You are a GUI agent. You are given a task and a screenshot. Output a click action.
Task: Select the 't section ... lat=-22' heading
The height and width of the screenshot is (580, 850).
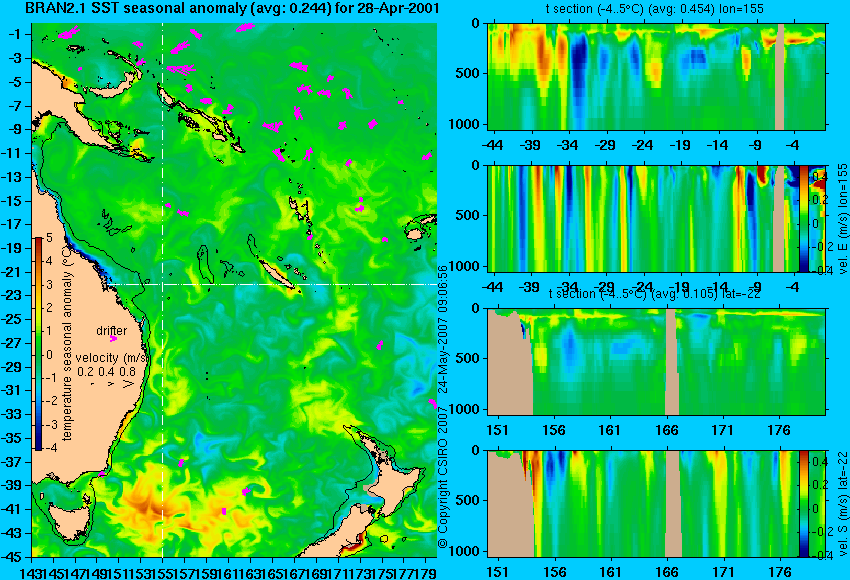tap(655, 293)
